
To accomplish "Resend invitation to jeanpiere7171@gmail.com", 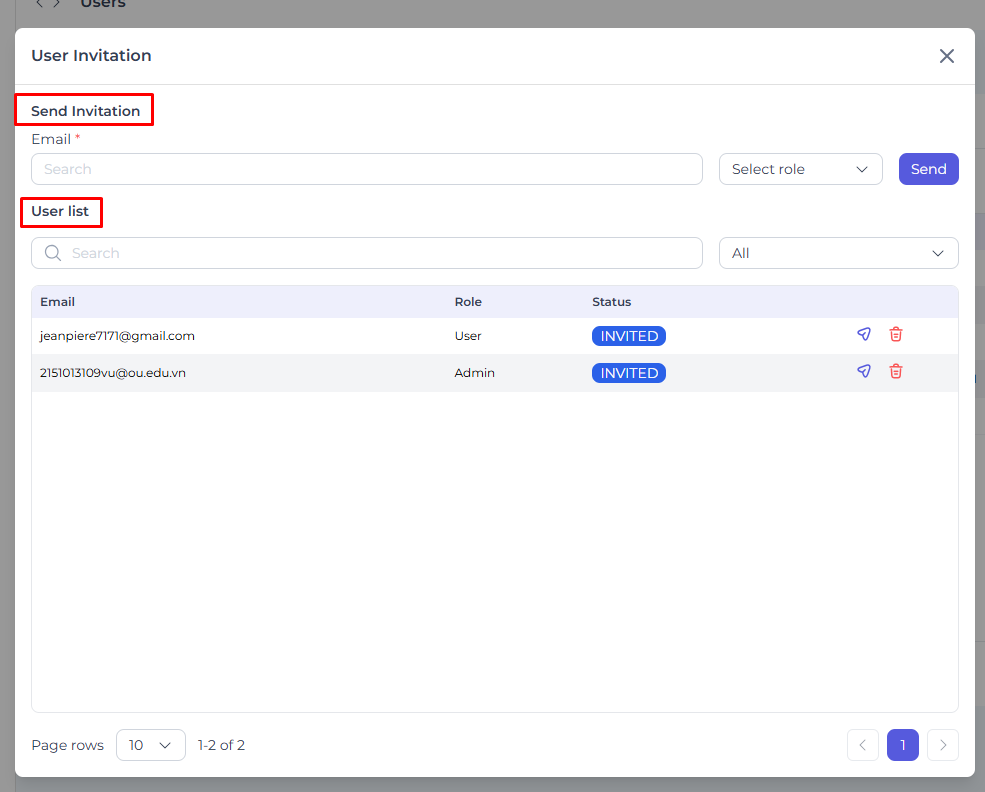I will tap(864, 334).
